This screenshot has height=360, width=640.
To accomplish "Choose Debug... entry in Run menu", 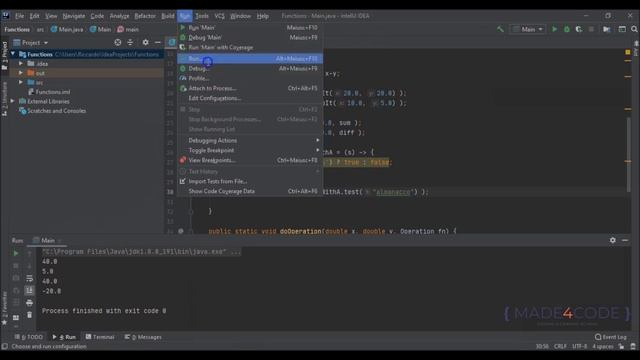I will 250,69.
